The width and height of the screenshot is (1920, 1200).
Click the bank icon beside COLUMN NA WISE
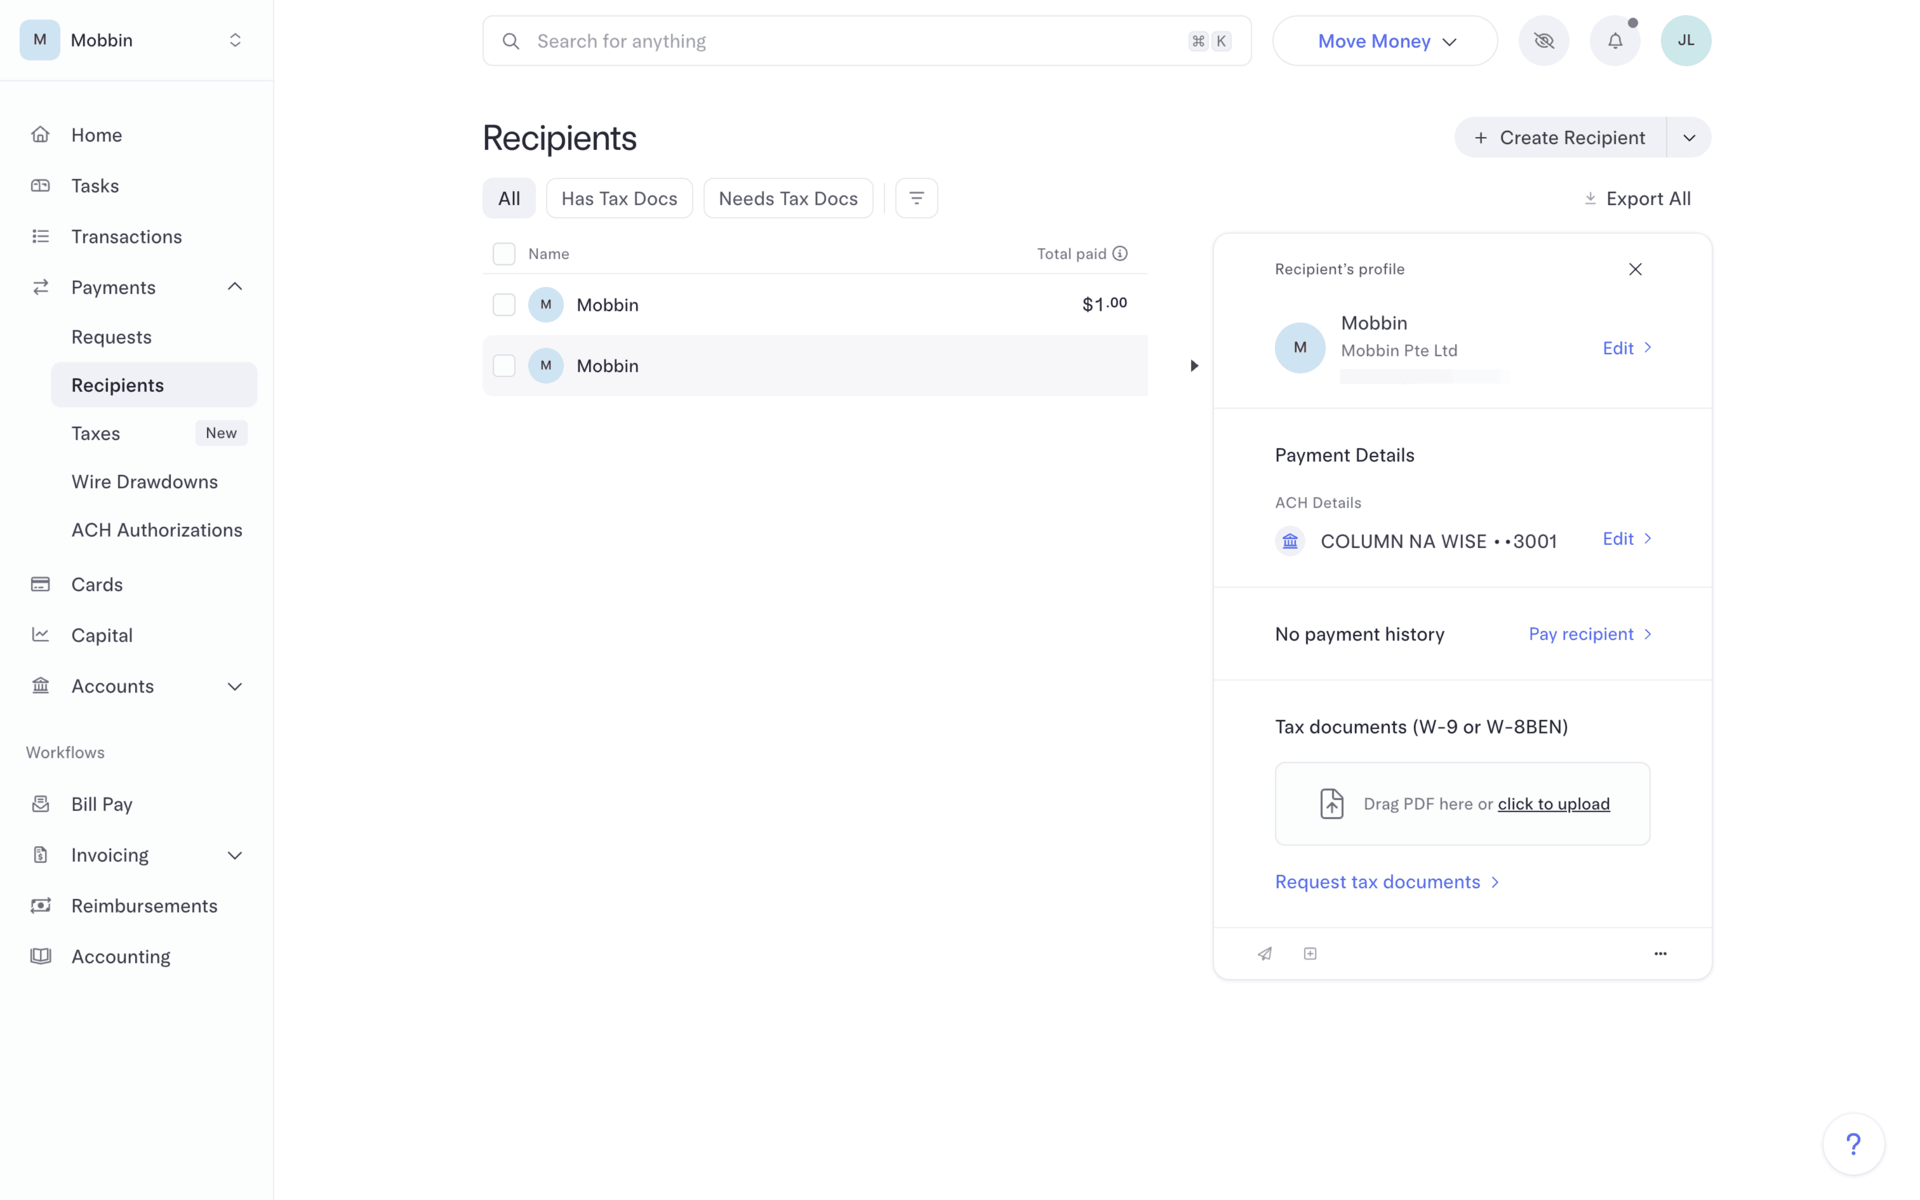tap(1290, 541)
